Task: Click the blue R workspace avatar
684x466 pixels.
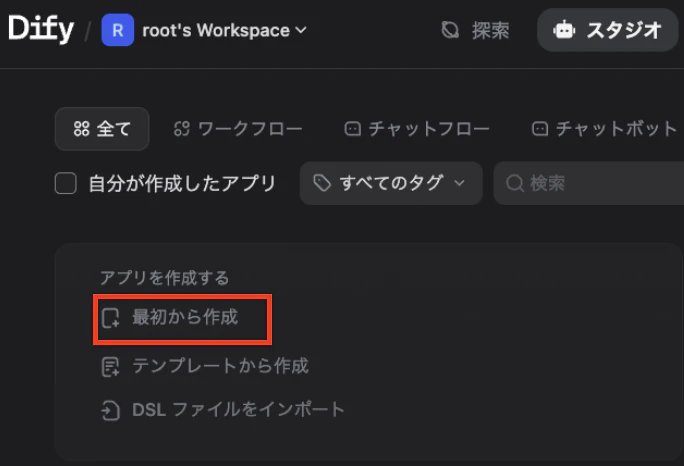Action: click(x=117, y=30)
